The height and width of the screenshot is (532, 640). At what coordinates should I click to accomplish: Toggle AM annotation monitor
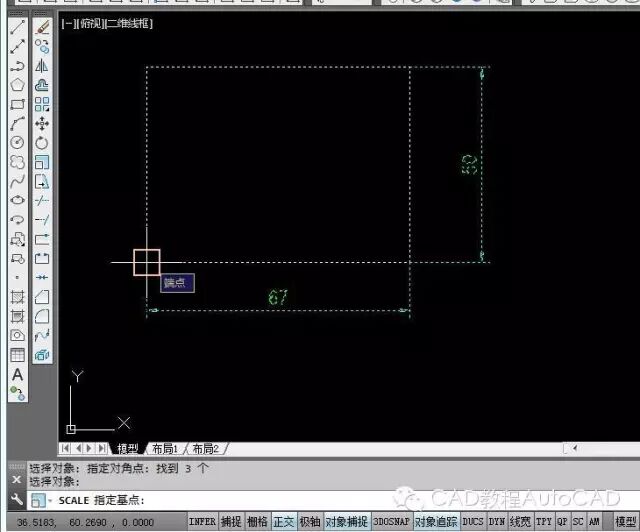594,521
